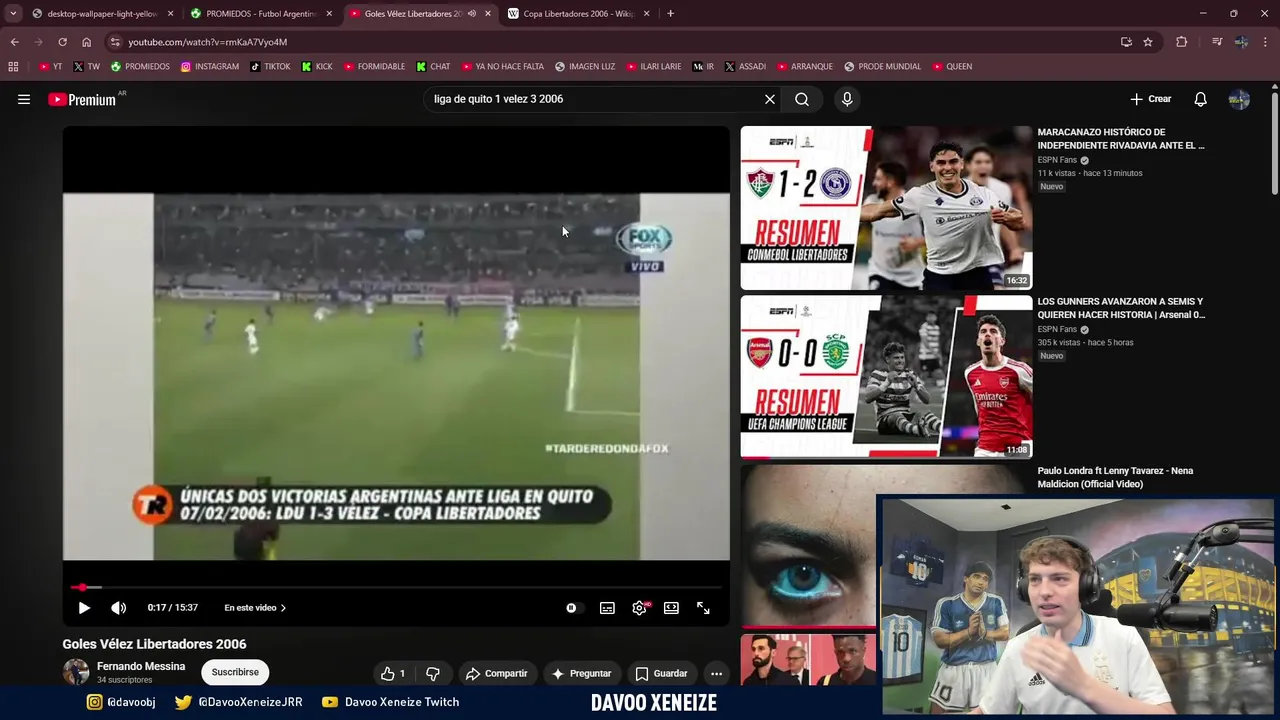Open the PRODE MUNDIAL bookmark
The width and height of the screenshot is (1280, 720).
tap(882, 67)
